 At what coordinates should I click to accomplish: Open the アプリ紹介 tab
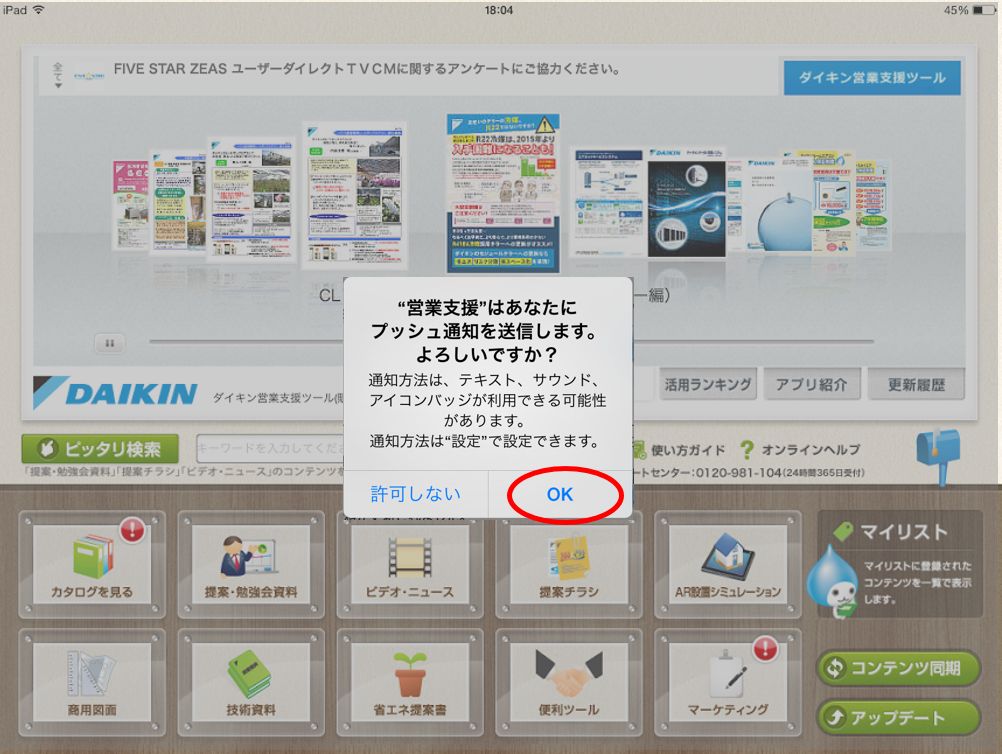click(x=812, y=384)
